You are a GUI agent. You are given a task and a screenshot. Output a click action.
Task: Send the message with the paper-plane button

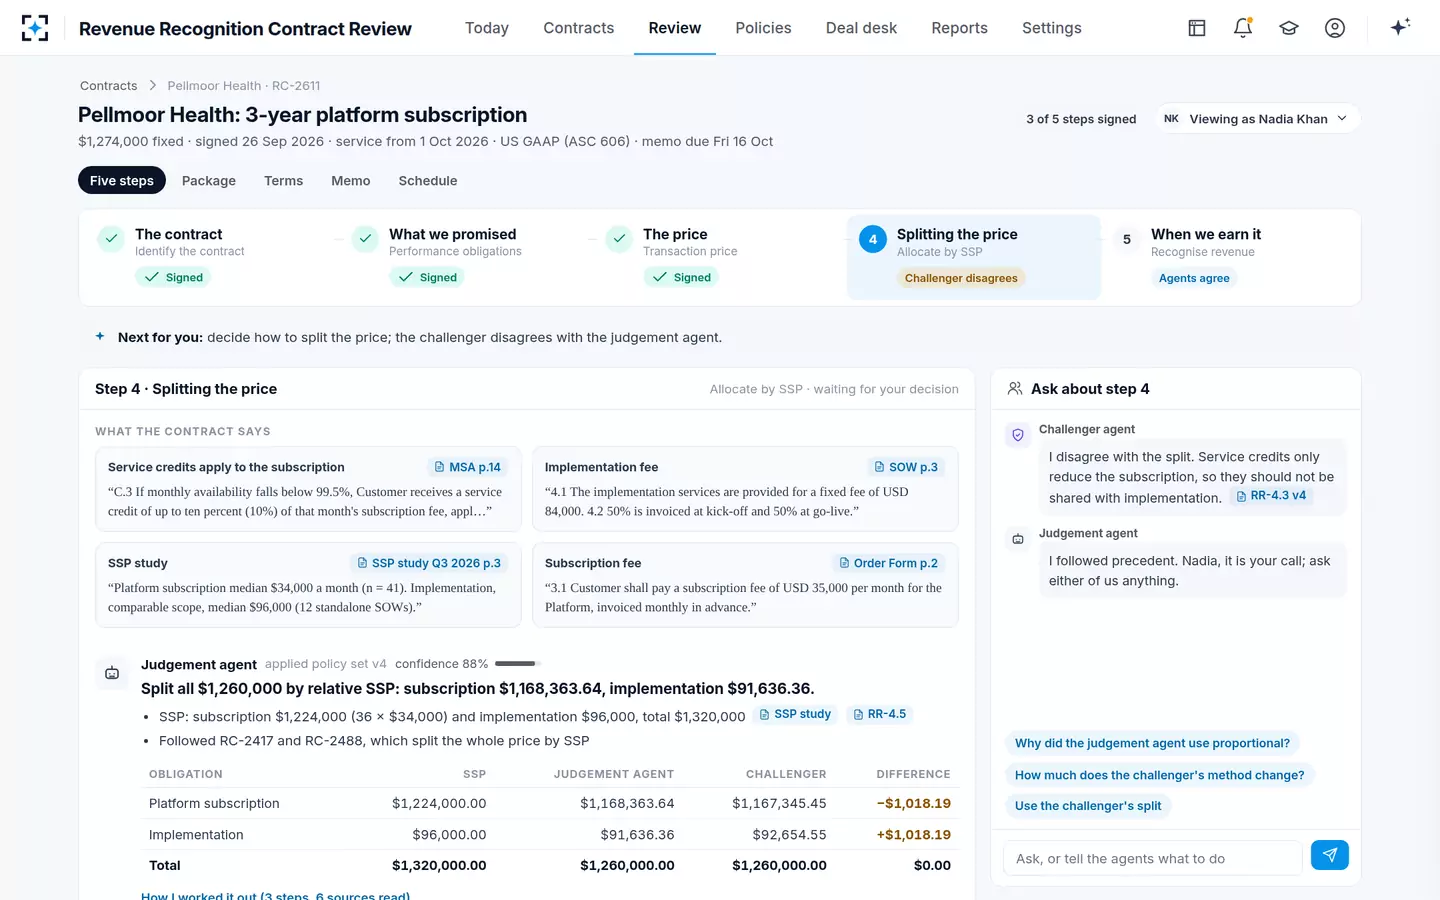tap(1330, 855)
